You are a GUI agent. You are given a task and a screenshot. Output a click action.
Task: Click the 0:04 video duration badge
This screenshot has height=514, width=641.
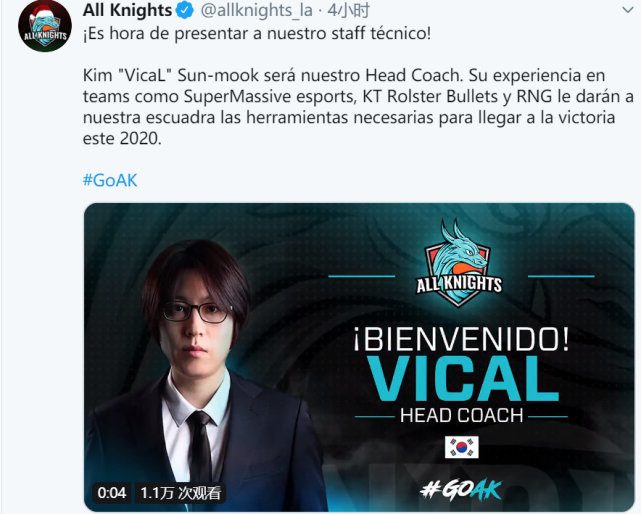pyautogui.click(x=112, y=493)
